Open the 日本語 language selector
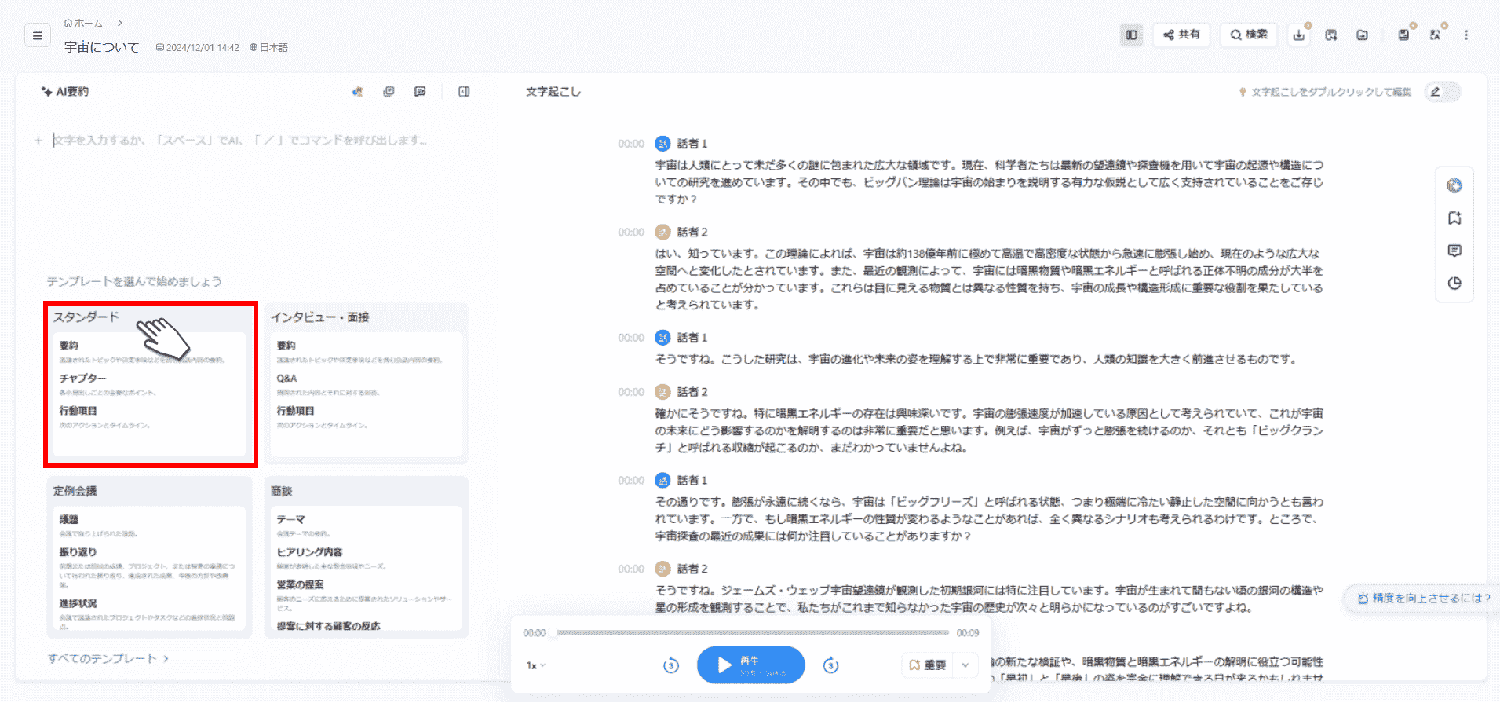Viewport: 1500px width, 703px height. click(x=269, y=47)
